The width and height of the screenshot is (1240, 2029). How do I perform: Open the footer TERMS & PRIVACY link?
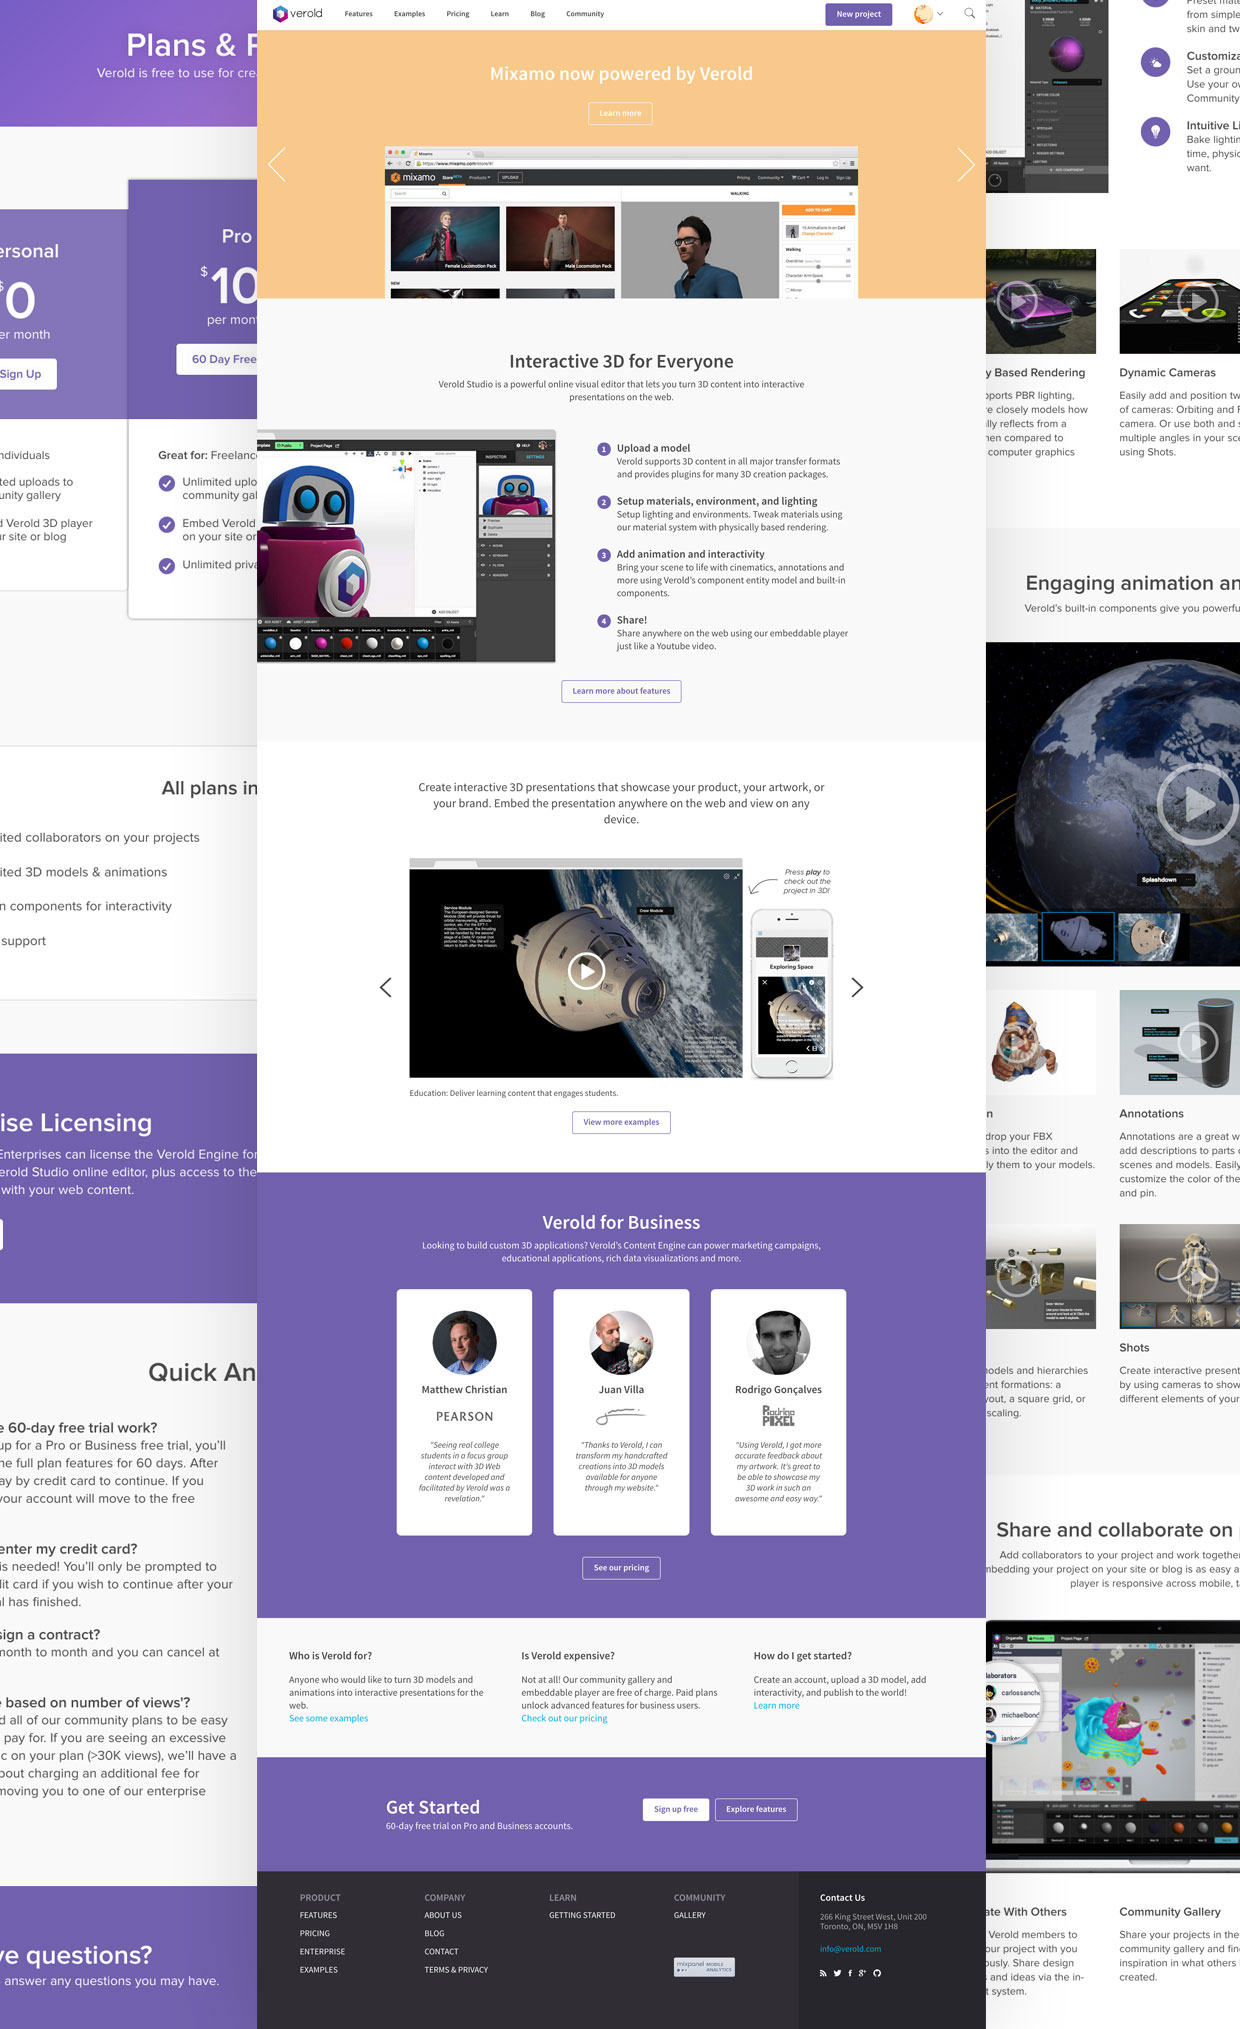click(456, 1969)
